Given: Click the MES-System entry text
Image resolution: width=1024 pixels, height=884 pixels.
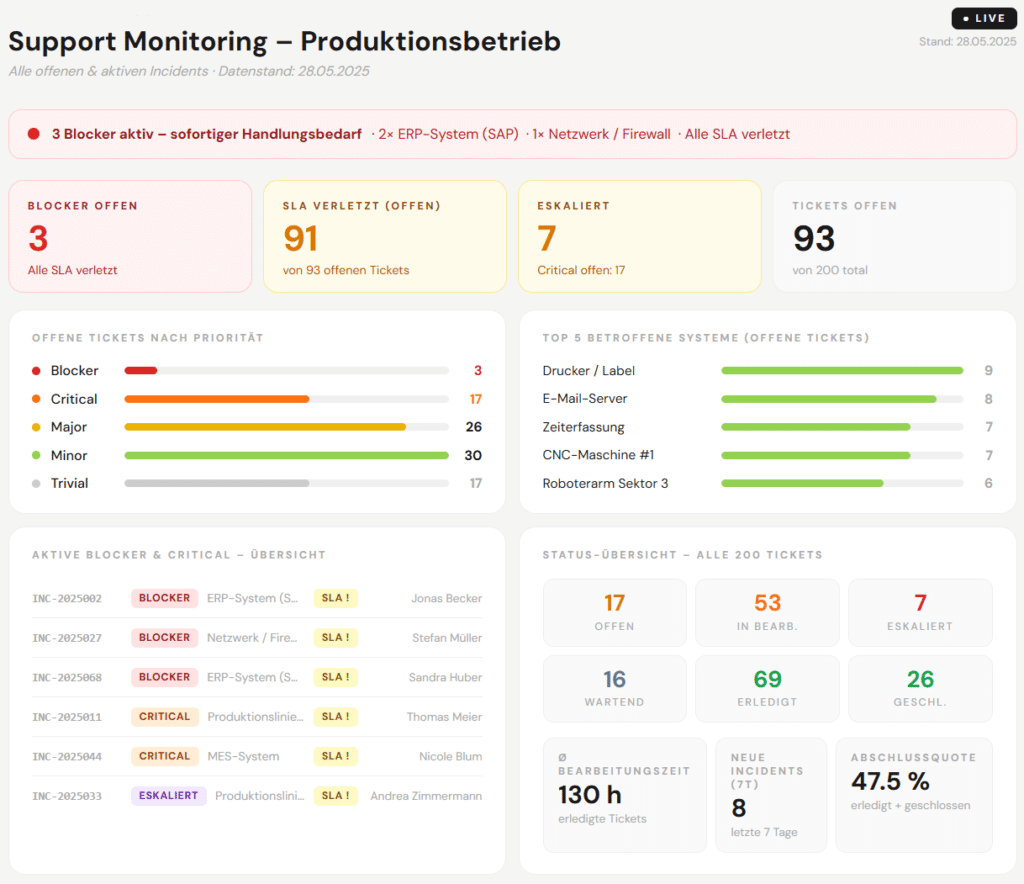Looking at the screenshot, I should 243,756.
